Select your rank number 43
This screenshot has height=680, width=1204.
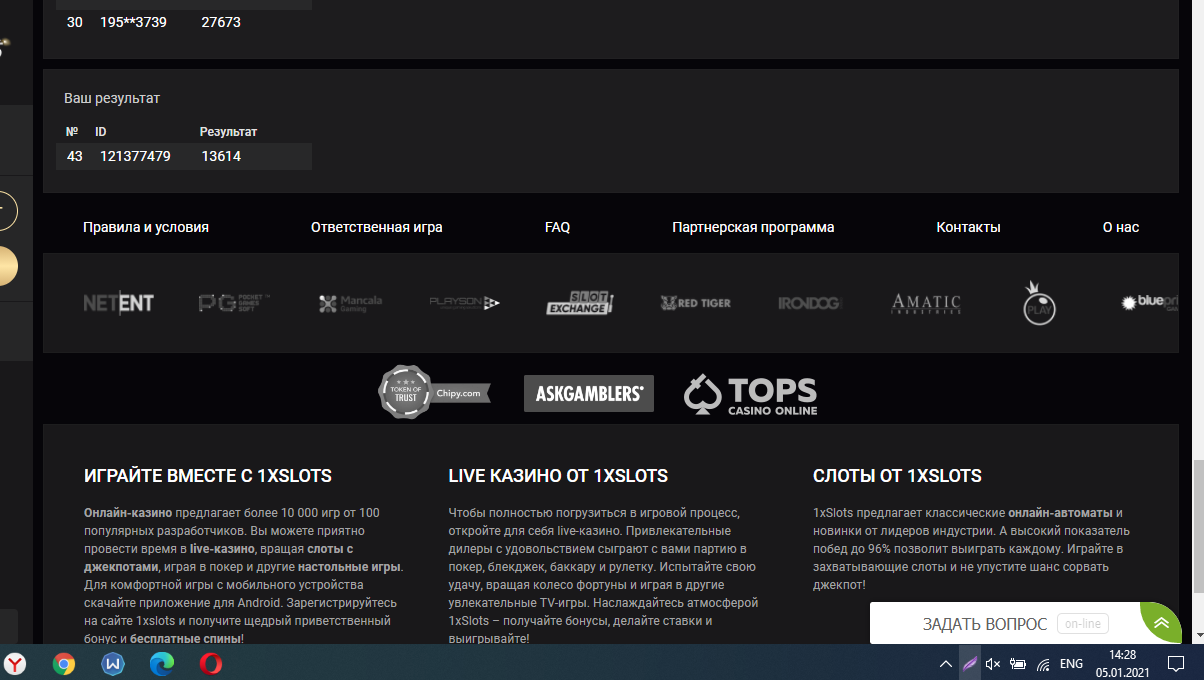[75, 156]
